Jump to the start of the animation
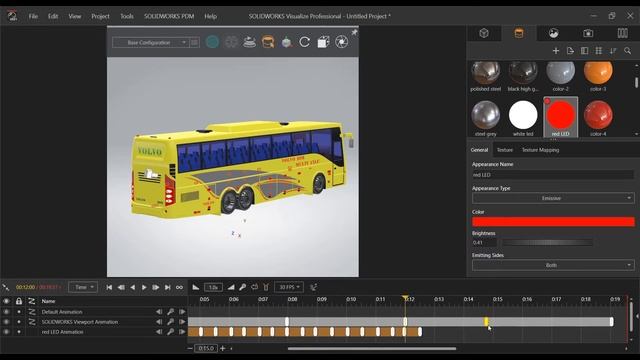Viewport: 640px width, 360px height. click(x=109, y=287)
